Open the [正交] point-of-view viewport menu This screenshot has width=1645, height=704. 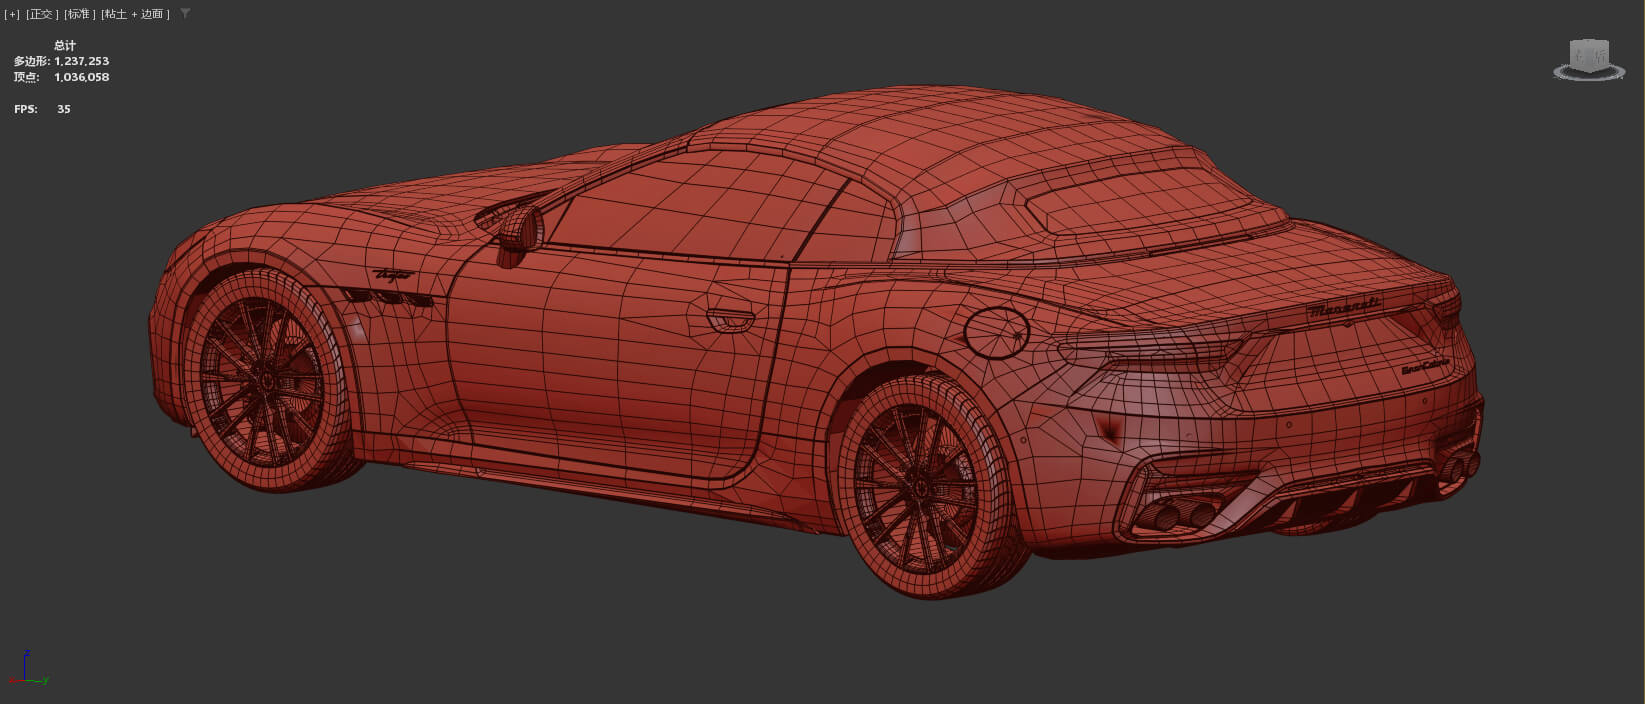(42, 14)
